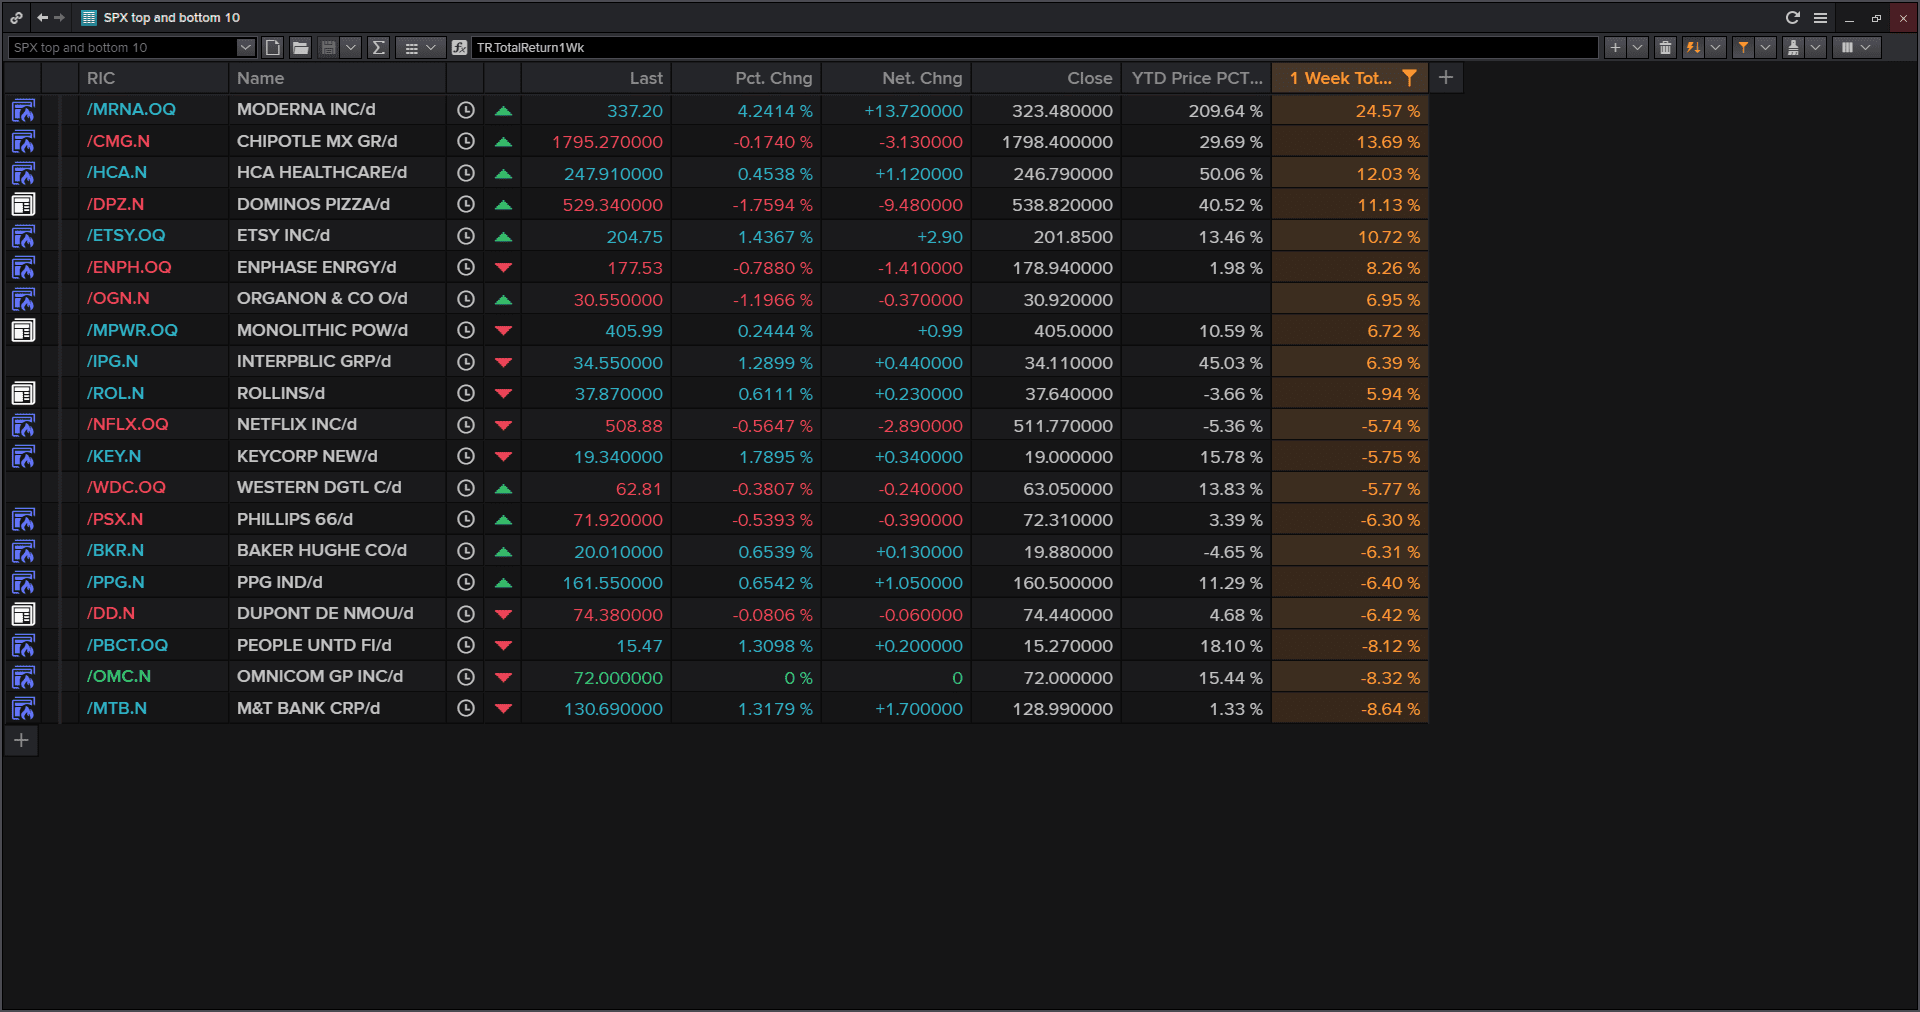Open the /MRNA.OQ RIC link
Screen dimensions: 1920x1012
pos(131,110)
